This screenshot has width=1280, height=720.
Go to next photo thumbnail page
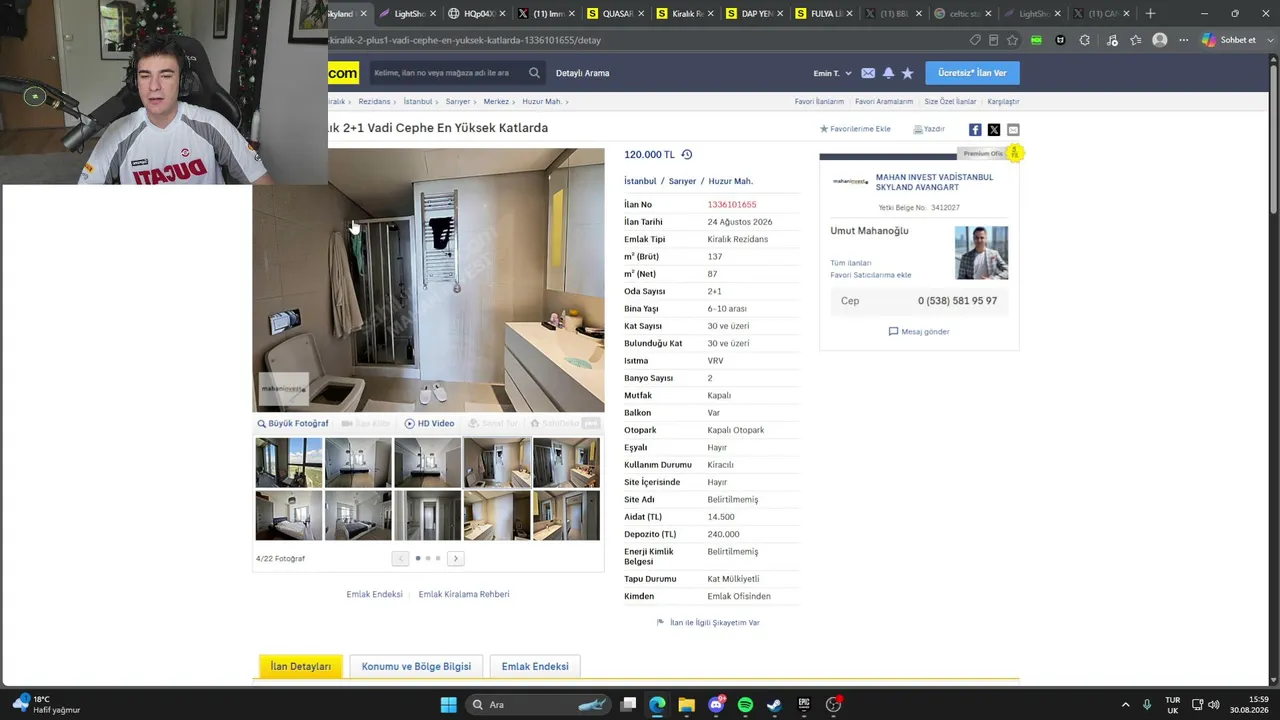tap(455, 559)
